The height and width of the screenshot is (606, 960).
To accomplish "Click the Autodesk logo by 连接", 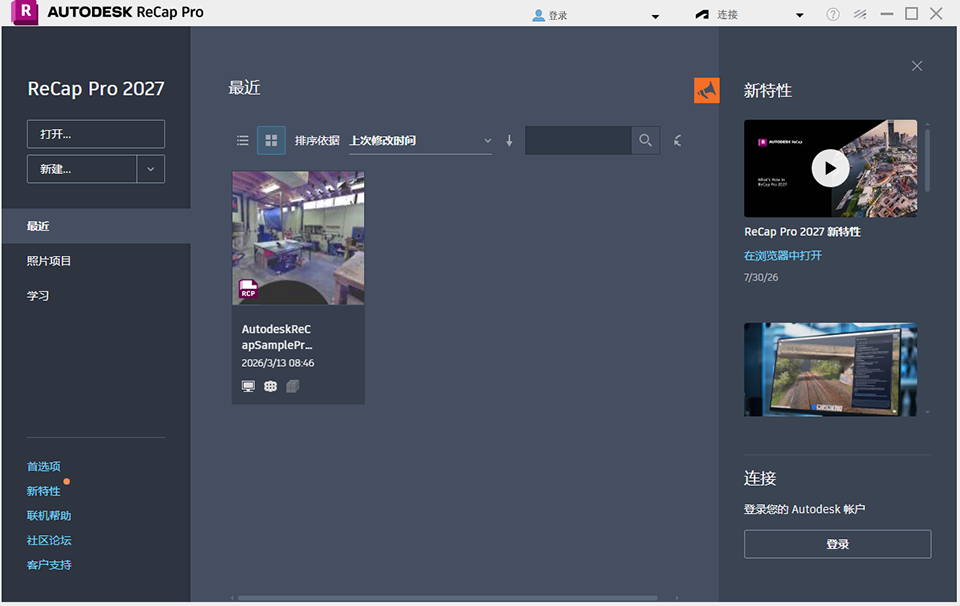I will [702, 15].
